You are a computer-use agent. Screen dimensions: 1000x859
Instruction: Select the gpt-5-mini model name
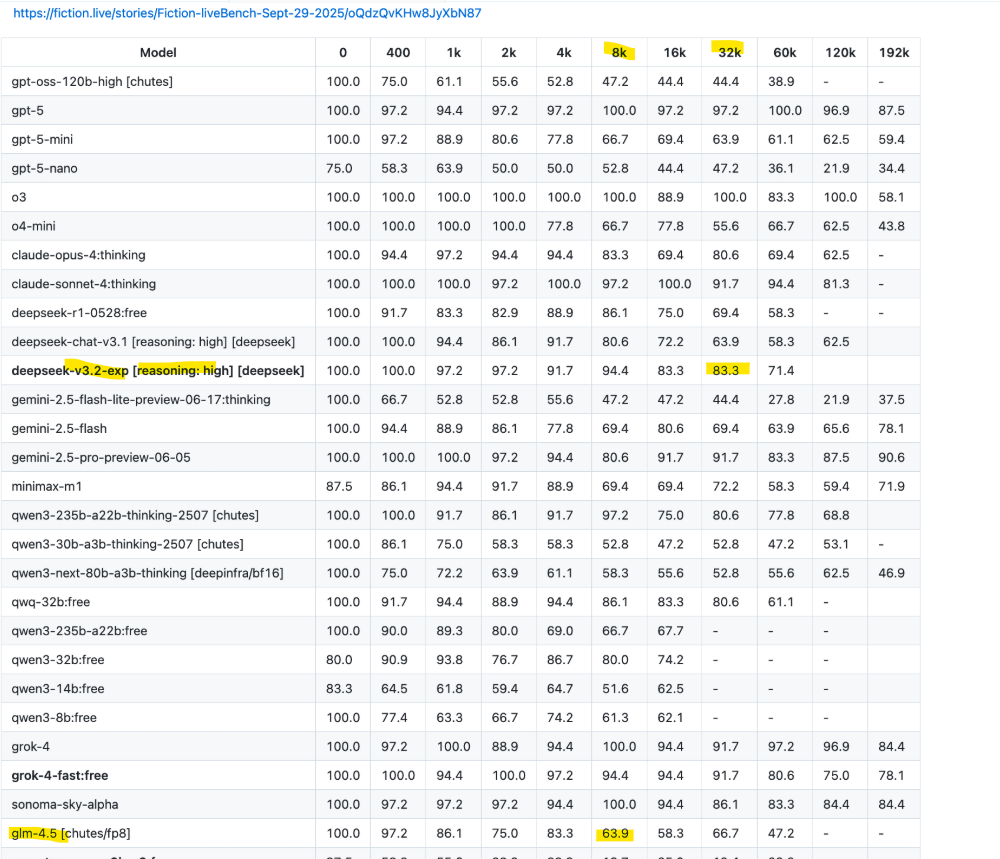tap(42, 140)
